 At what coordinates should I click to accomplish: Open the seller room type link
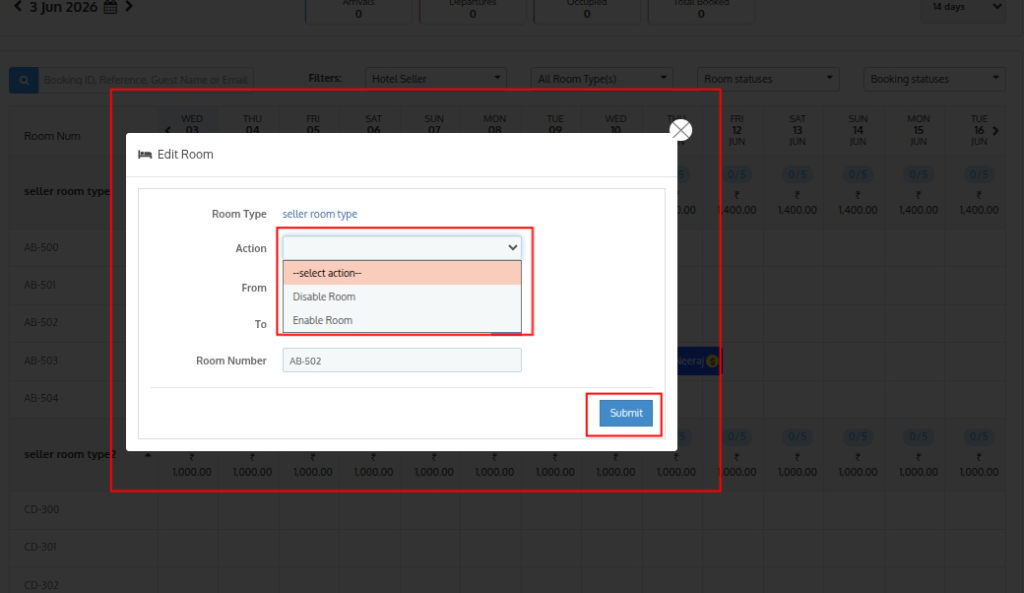click(319, 214)
